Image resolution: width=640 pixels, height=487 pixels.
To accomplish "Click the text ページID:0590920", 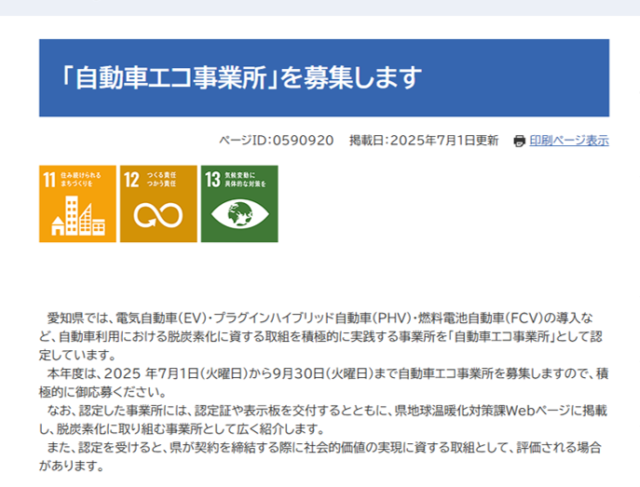I will click(x=276, y=140).
